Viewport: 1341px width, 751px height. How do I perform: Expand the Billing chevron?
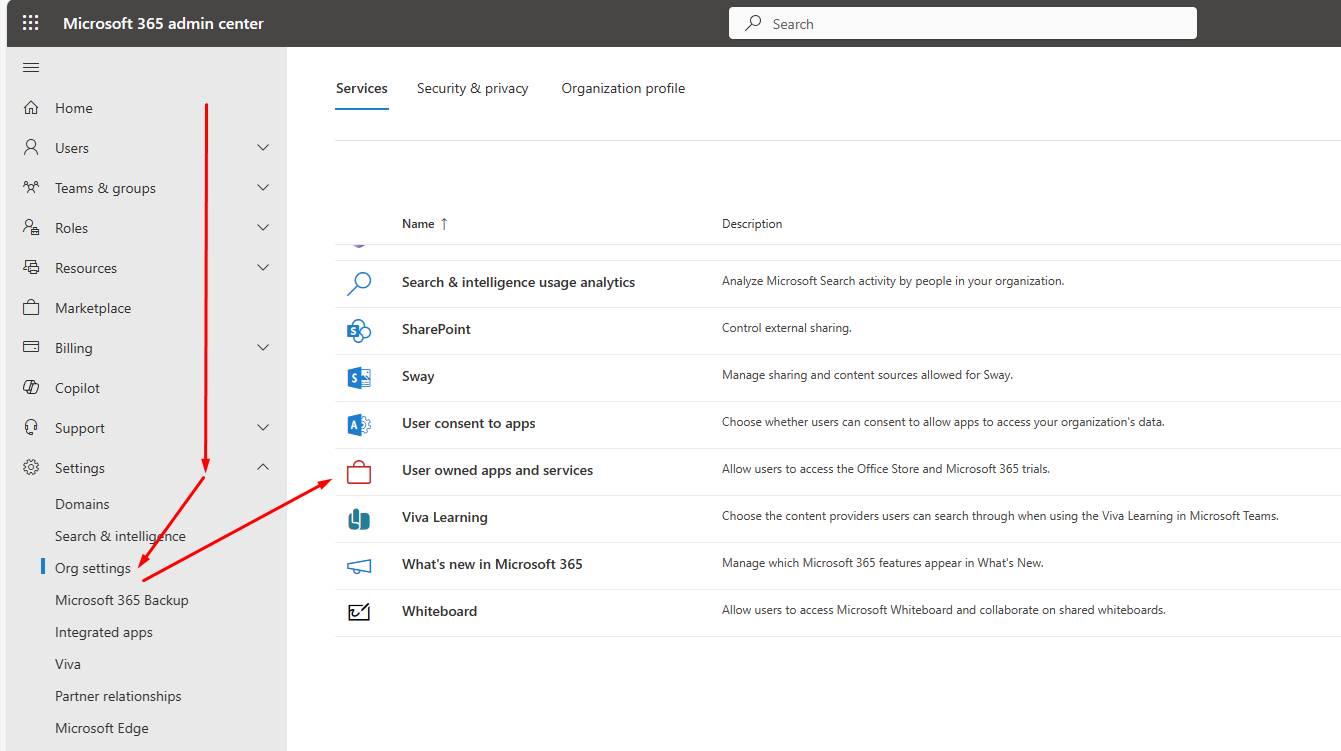click(263, 348)
